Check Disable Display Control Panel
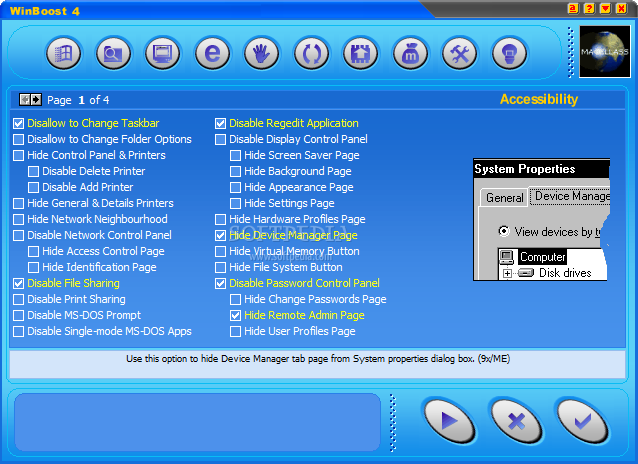 coord(221,140)
